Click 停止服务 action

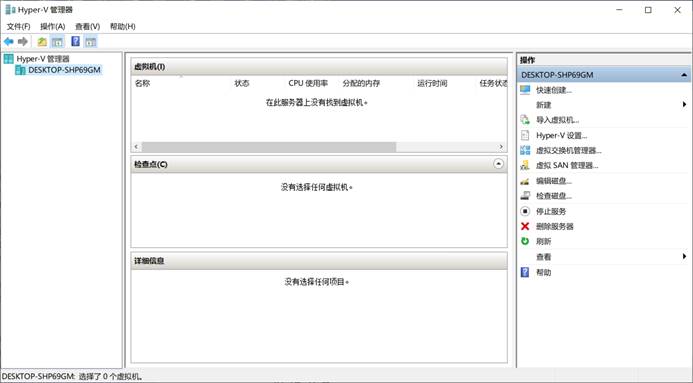point(551,212)
